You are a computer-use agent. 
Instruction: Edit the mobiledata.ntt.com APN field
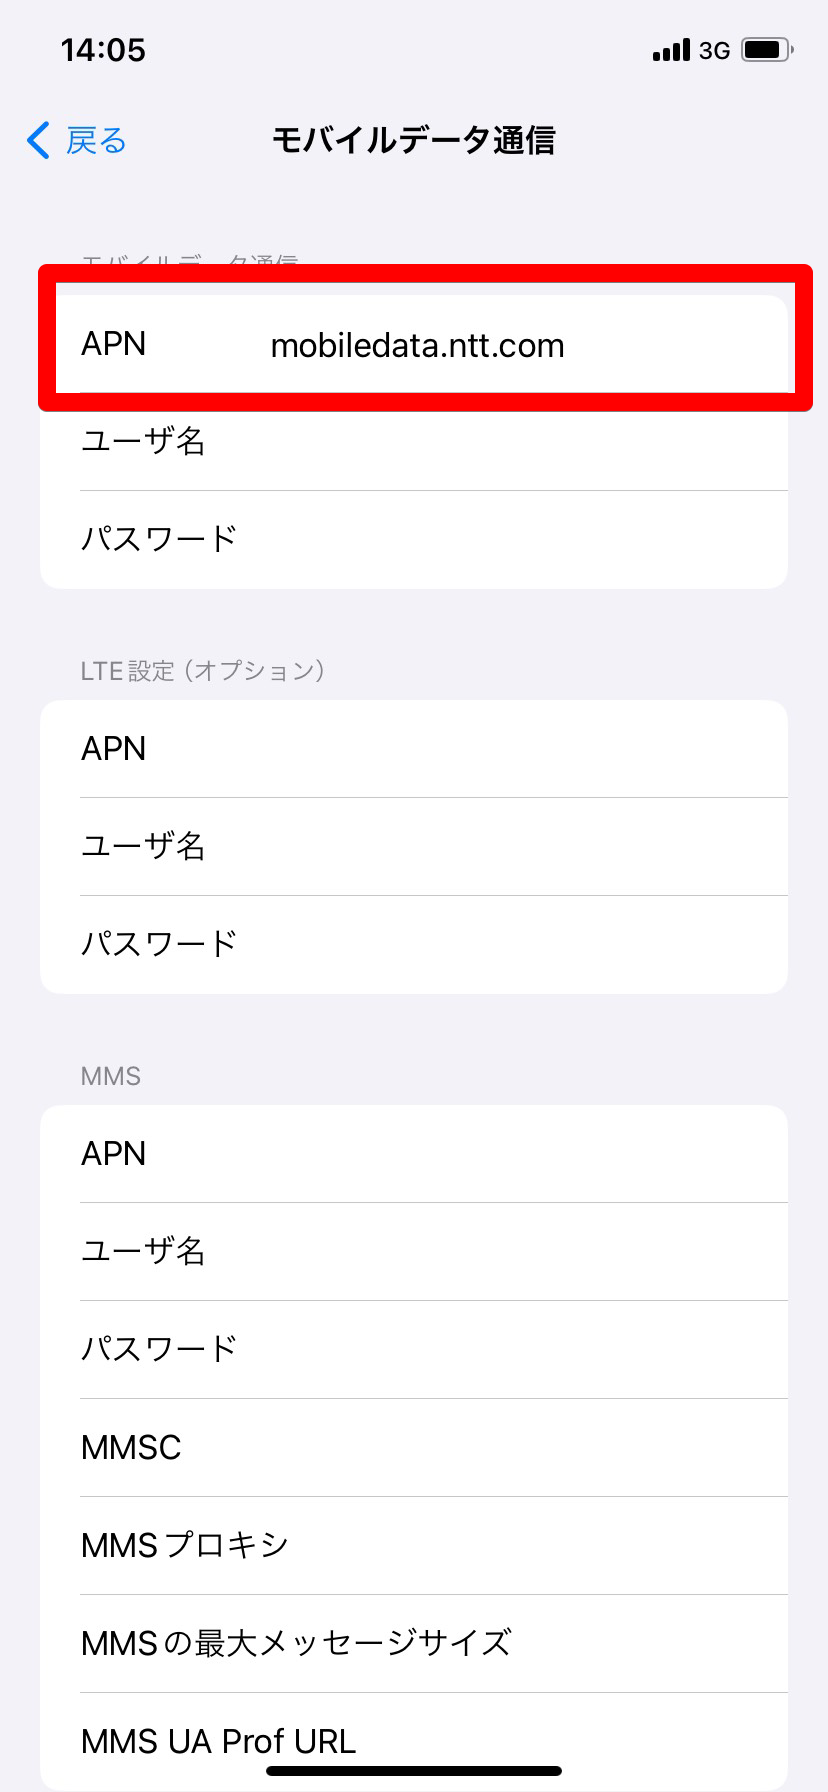[x=418, y=345]
